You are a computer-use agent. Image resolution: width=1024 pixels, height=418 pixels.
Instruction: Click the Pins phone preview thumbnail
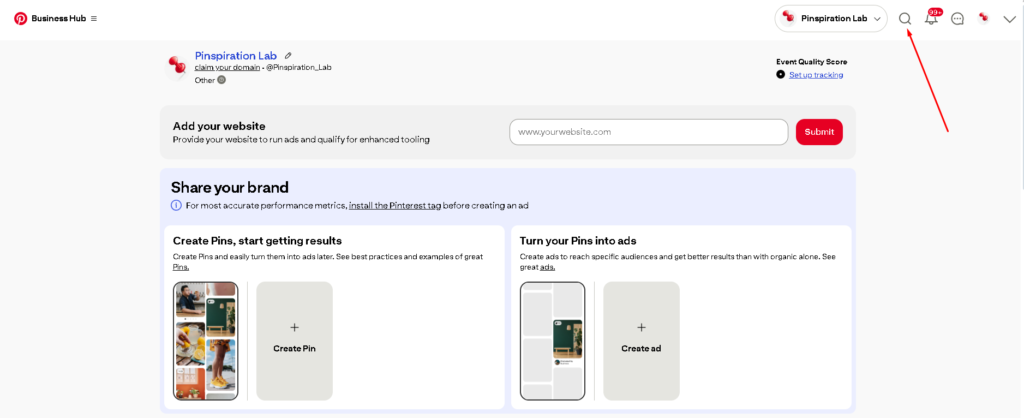[x=206, y=341]
